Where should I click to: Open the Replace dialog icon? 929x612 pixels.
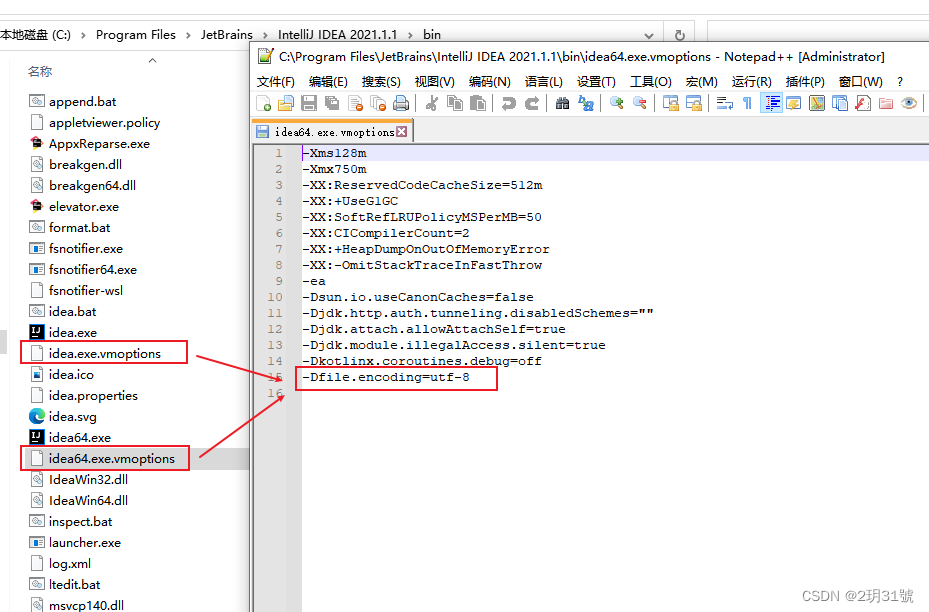click(585, 104)
